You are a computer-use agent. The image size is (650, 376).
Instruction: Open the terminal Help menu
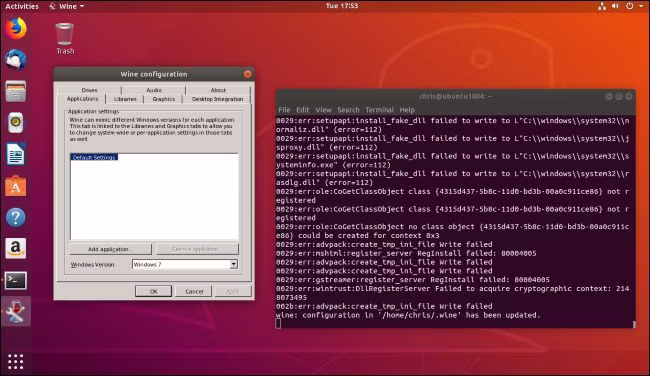tap(407, 110)
